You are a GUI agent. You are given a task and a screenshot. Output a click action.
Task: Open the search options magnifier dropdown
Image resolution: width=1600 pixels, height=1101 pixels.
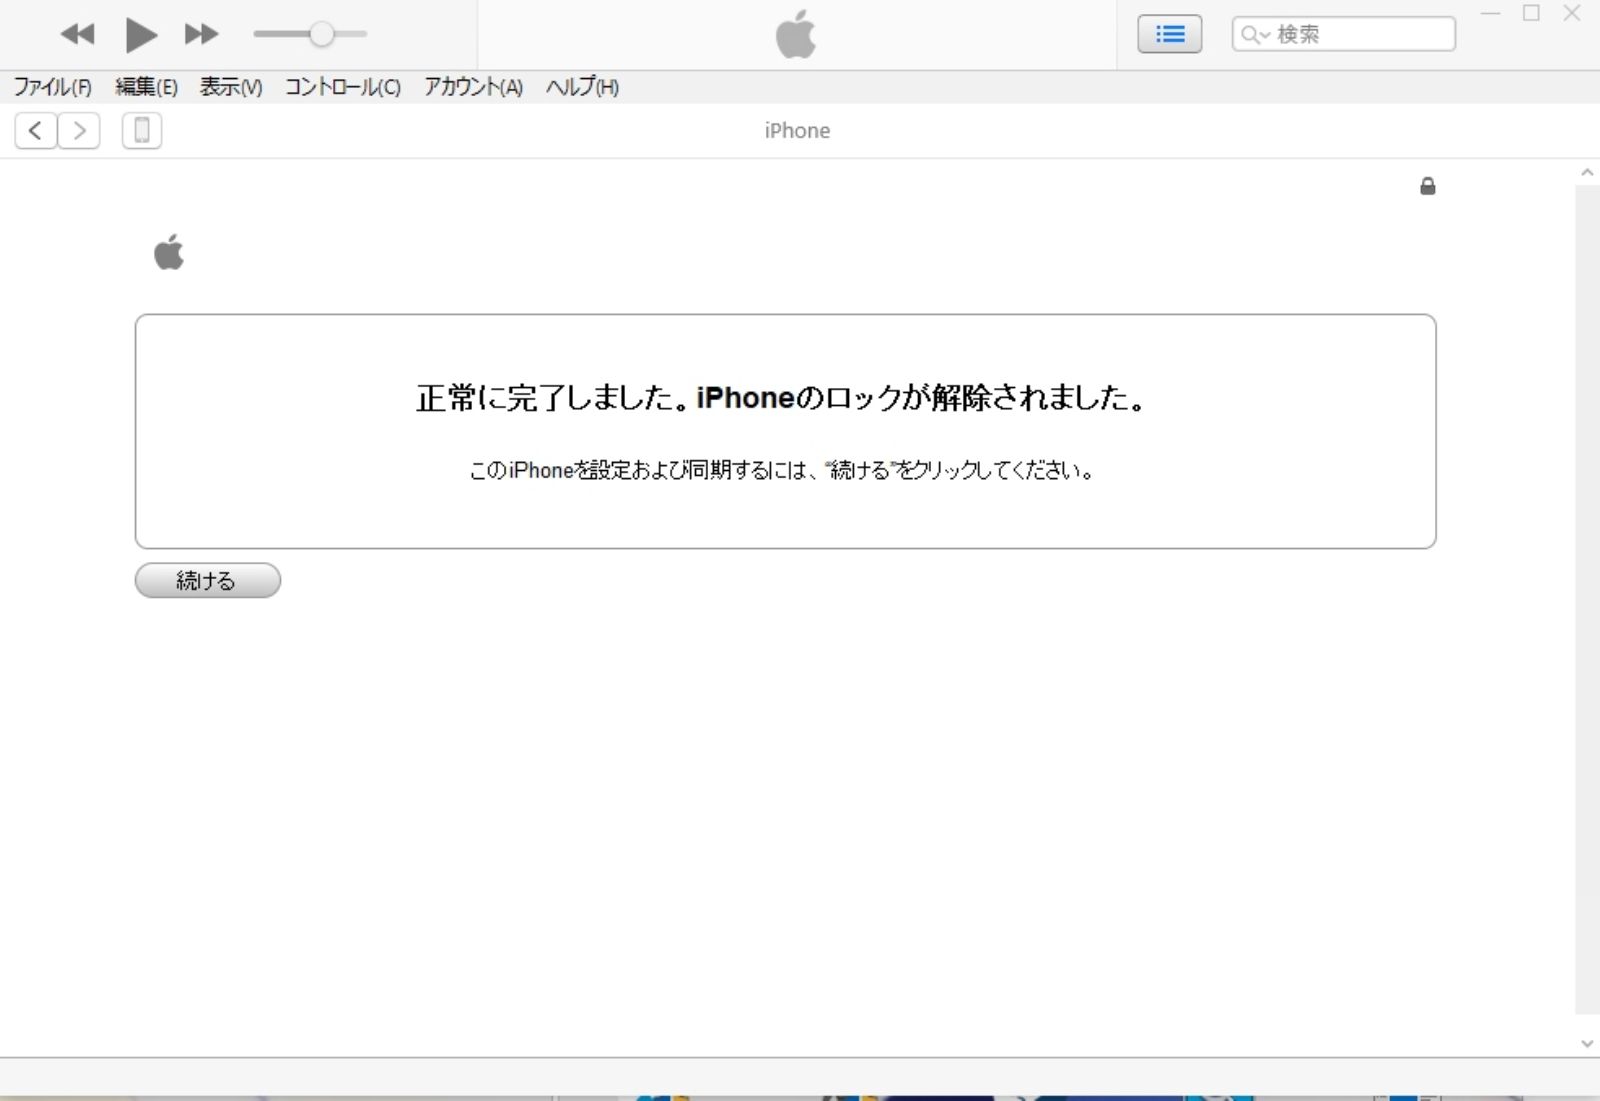pyautogui.click(x=1254, y=35)
